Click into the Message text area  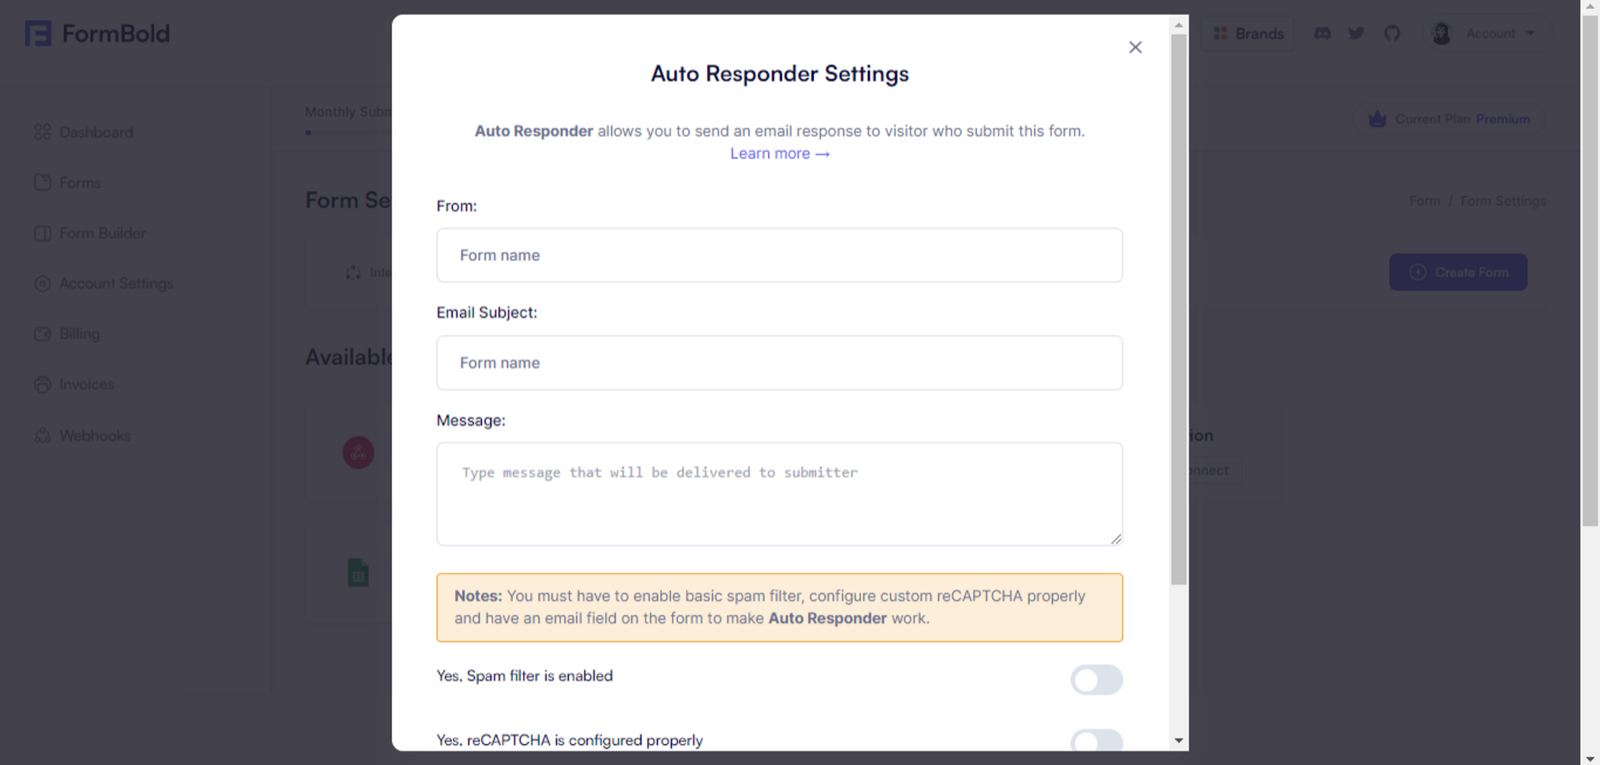[779, 494]
